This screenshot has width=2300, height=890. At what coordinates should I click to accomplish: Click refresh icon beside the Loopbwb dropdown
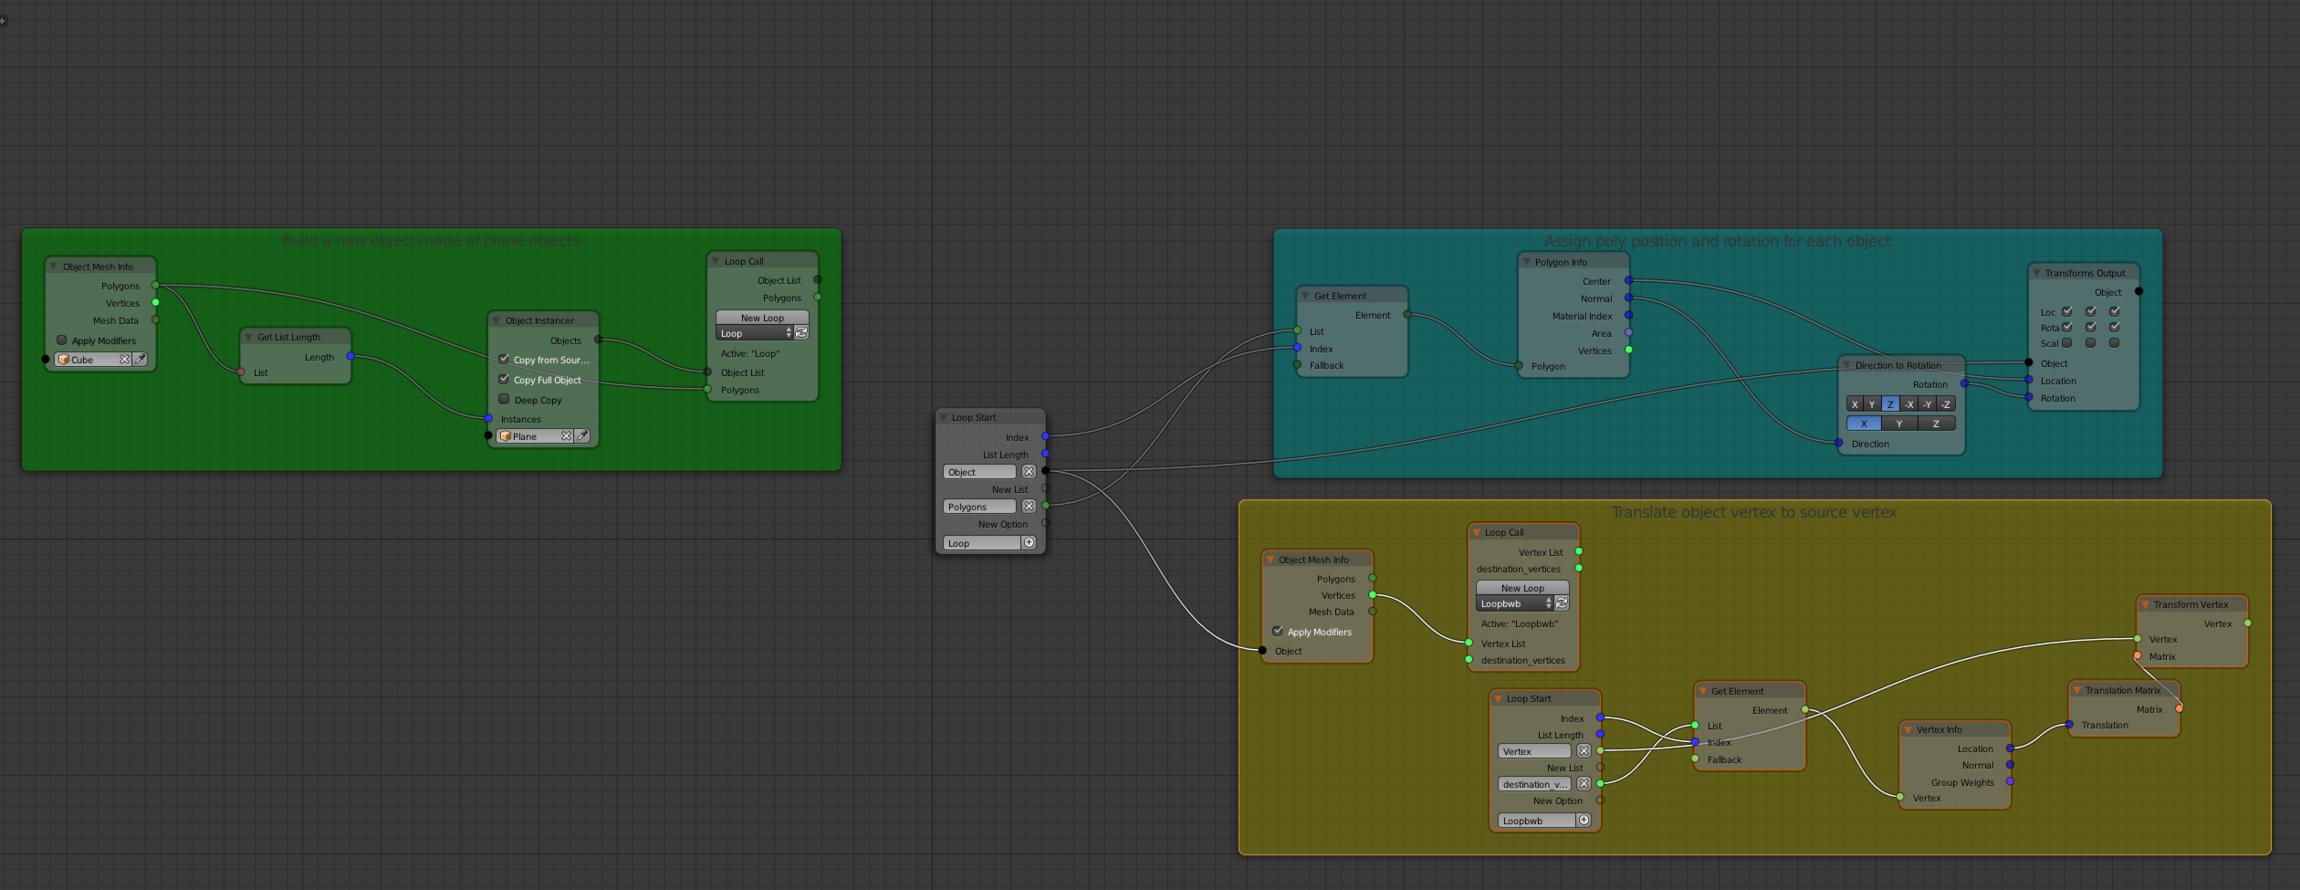click(x=1561, y=603)
